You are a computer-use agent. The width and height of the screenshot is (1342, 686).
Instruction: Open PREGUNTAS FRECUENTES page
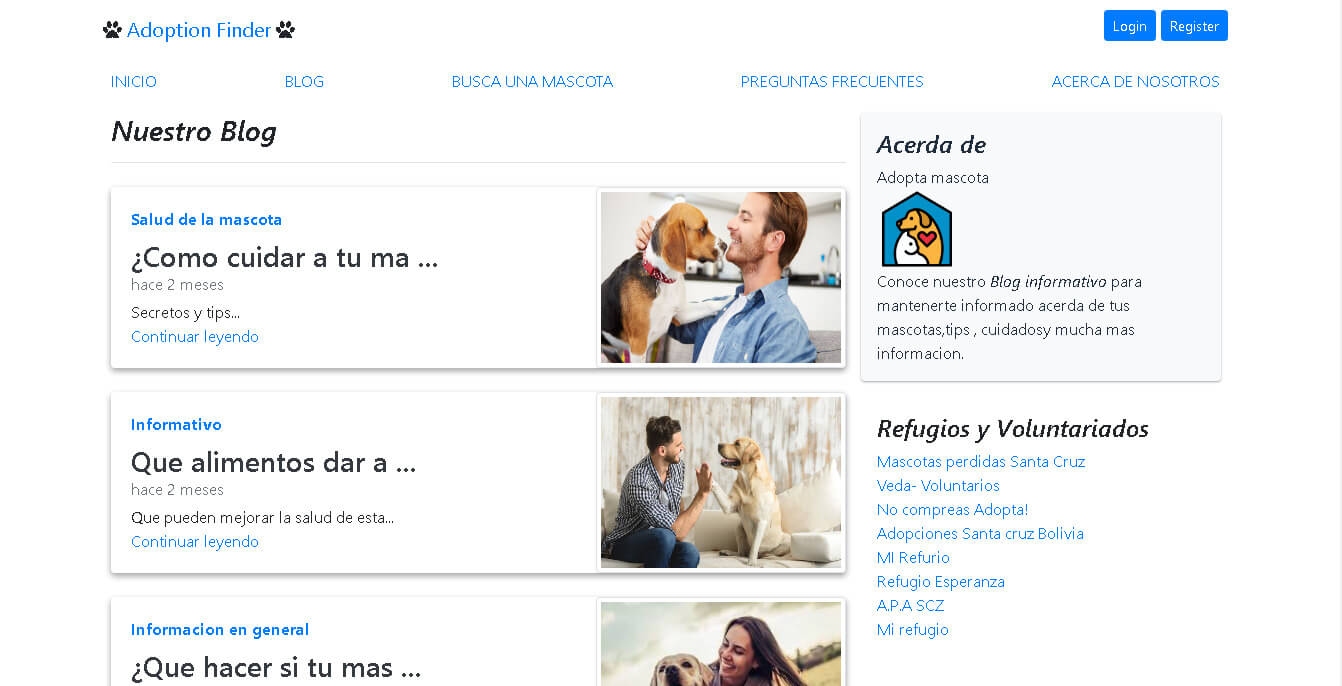tap(832, 82)
